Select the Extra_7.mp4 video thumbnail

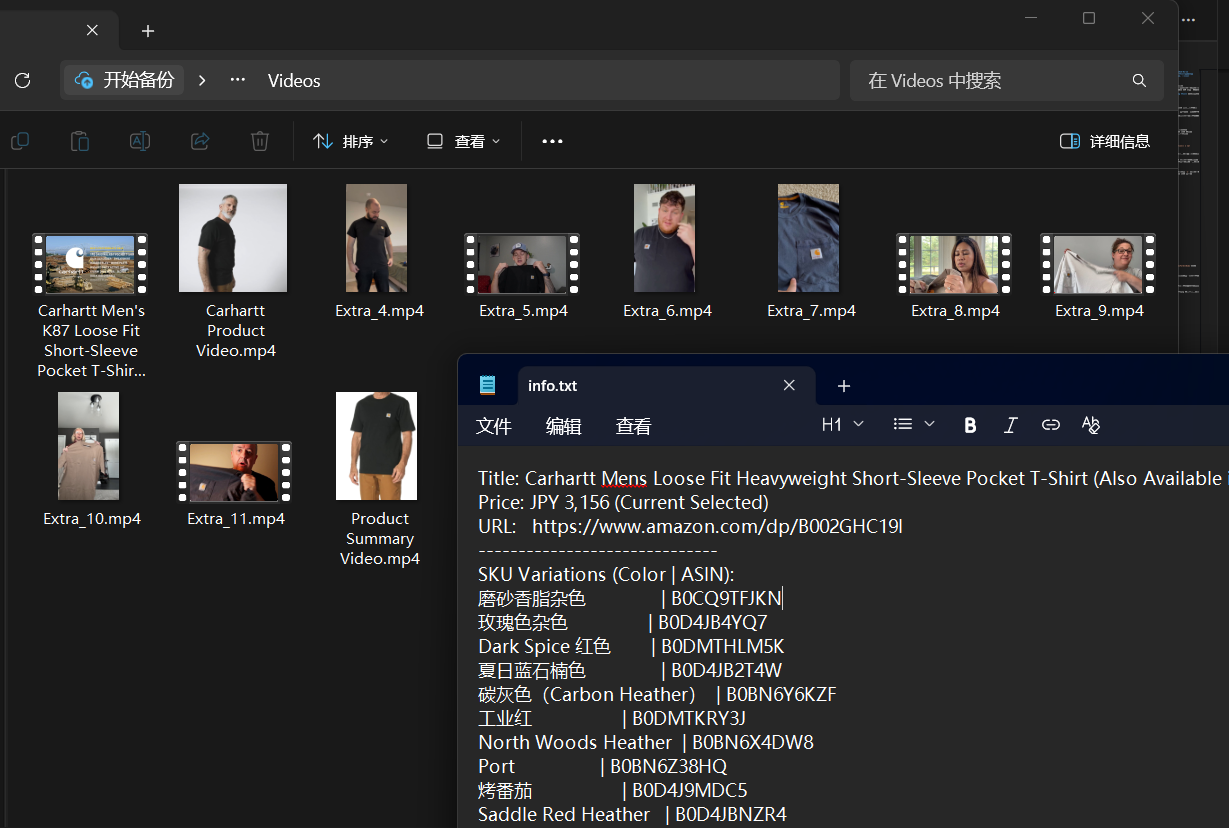click(809, 238)
